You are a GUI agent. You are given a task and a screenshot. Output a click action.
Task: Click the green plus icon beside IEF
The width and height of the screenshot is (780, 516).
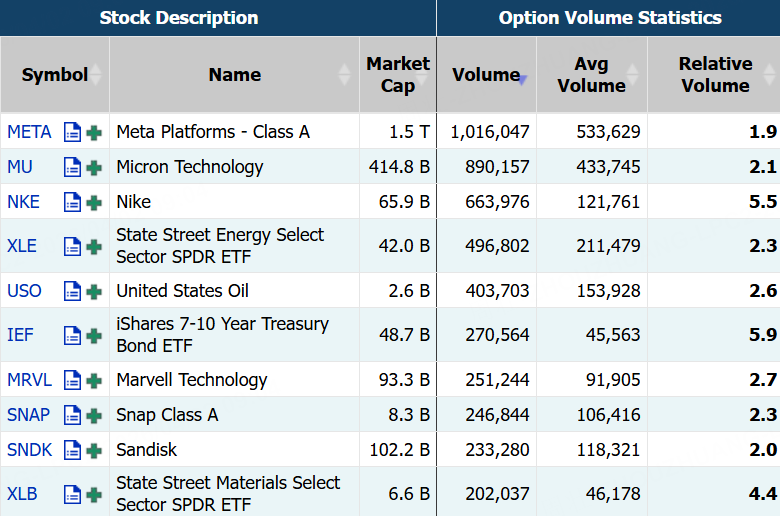point(94,335)
